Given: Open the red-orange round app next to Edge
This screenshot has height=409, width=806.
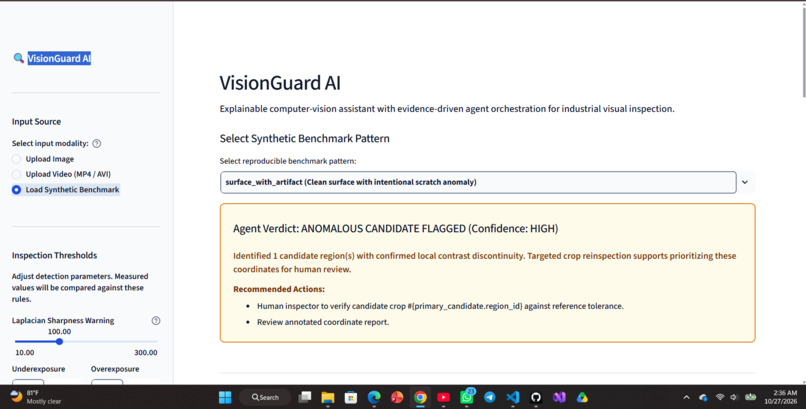Looking at the screenshot, I should pos(397,397).
